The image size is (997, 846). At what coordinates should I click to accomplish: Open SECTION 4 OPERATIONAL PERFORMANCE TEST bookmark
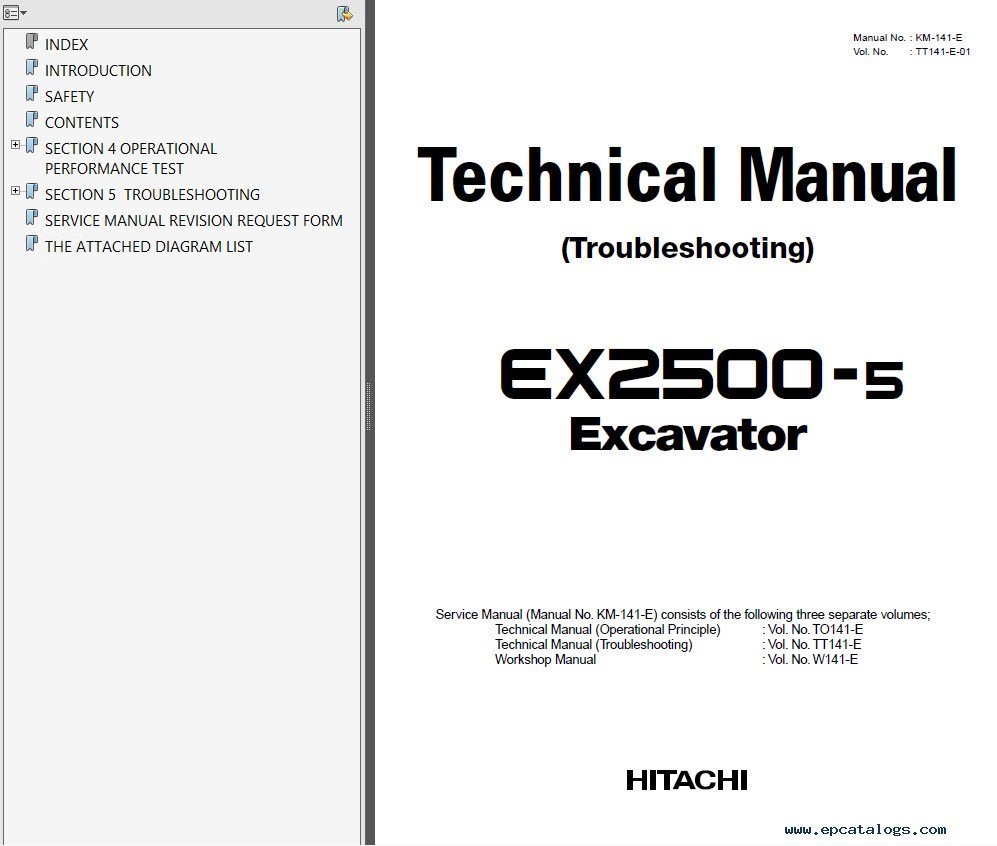pos(130,158)
